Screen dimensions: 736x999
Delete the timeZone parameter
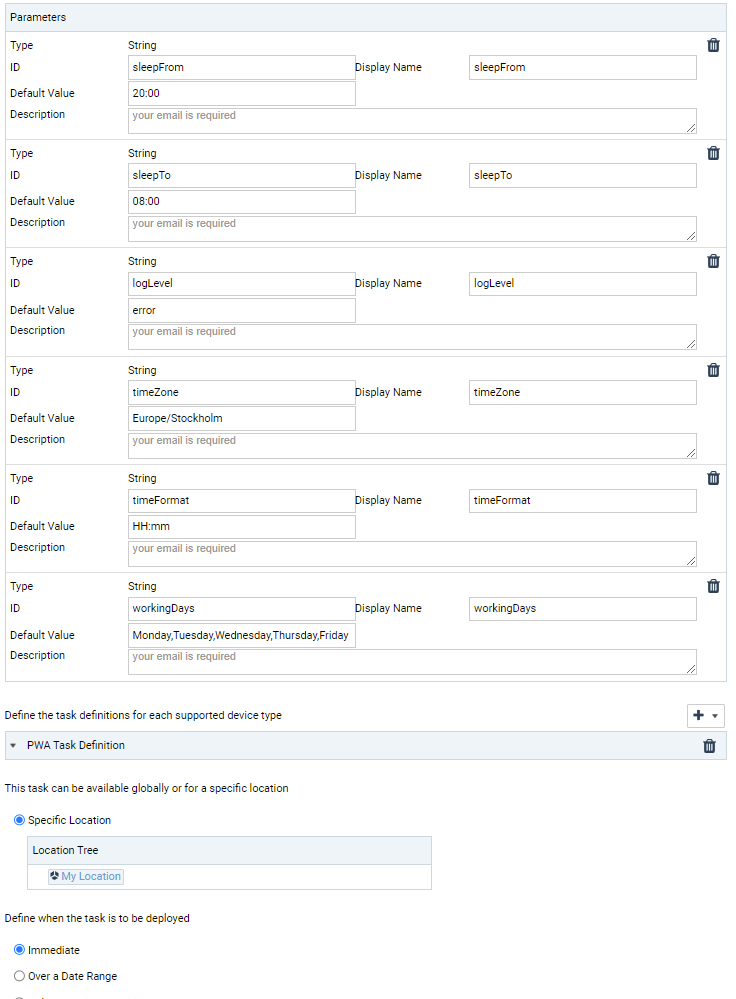coord(713,370)
